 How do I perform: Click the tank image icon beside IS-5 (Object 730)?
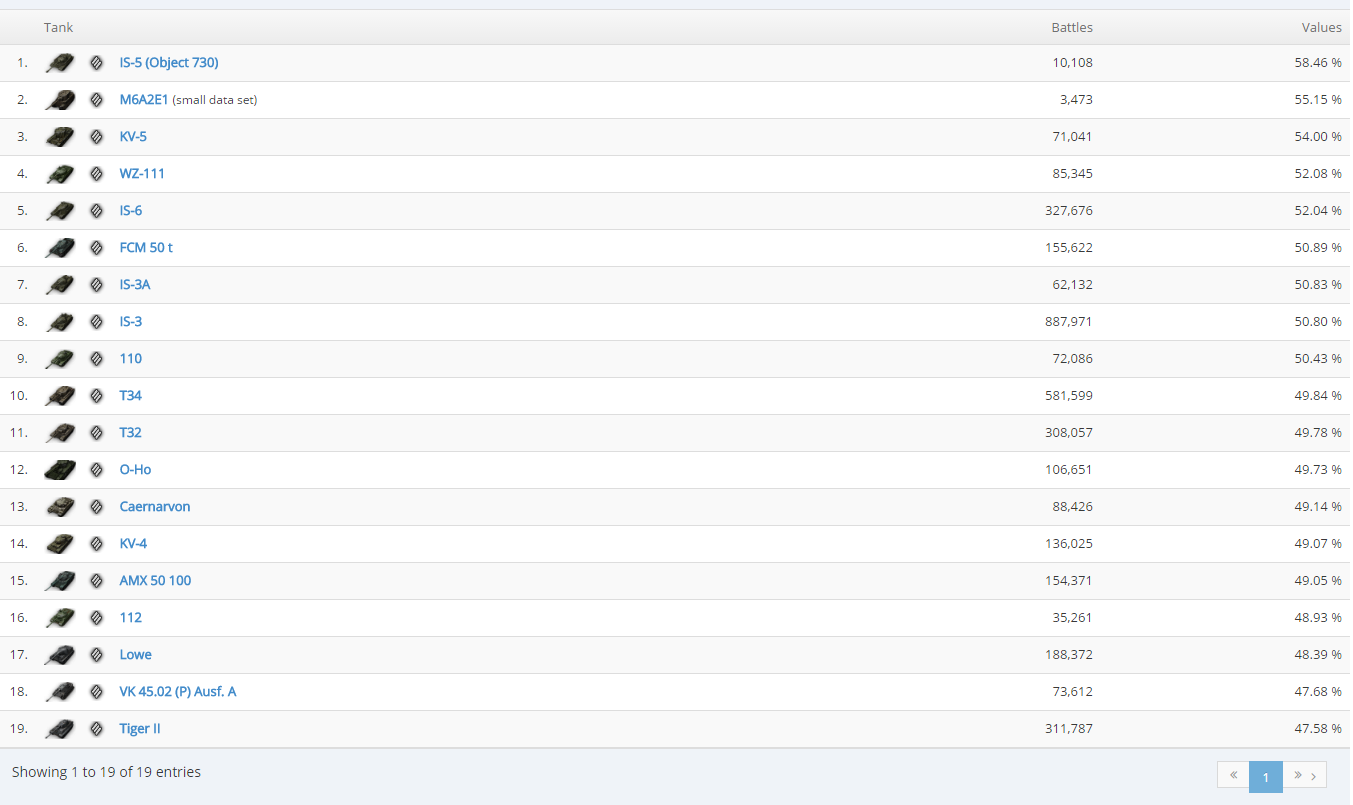(x=60, y=63)
